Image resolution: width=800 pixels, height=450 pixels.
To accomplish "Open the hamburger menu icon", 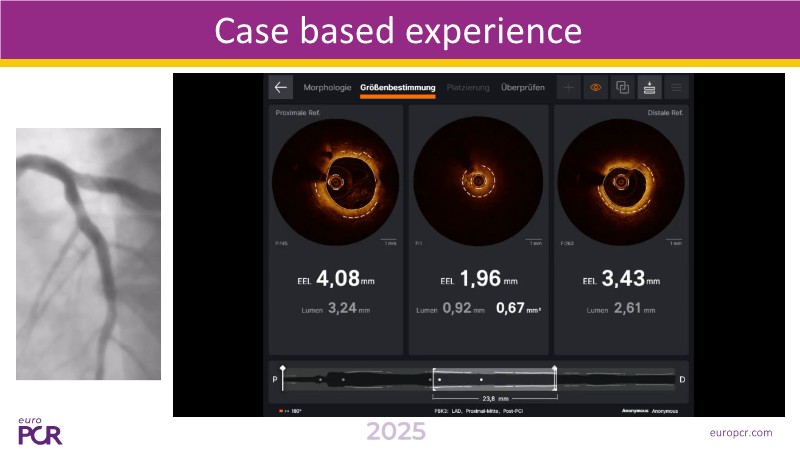I will coord(676,88).
